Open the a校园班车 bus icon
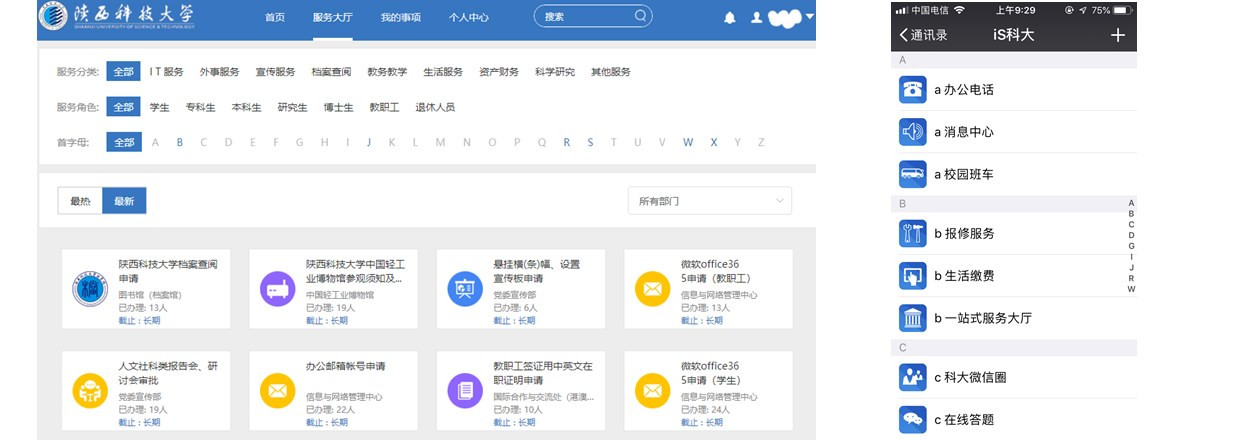Image resolution: width=1244 pixels, height=440 pixels. pyautogui.click(x=912, y=175)
